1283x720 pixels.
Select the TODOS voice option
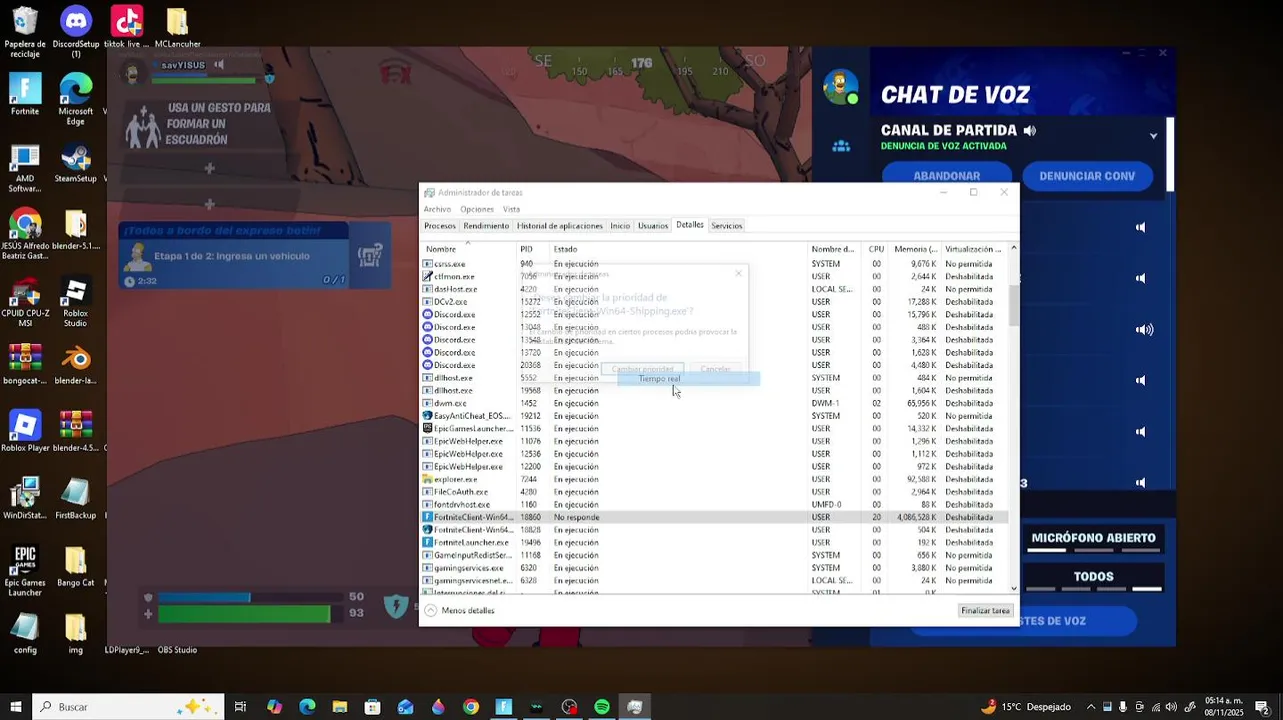(1093, 578)
